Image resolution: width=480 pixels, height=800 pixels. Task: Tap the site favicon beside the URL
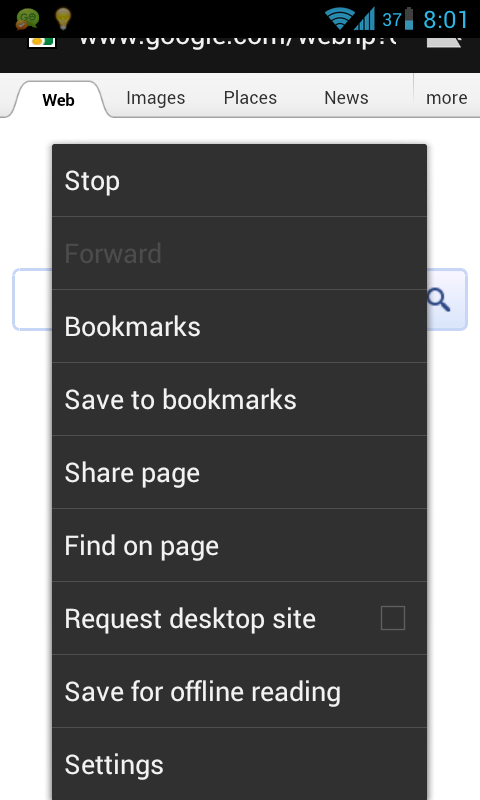click(42, 42)
